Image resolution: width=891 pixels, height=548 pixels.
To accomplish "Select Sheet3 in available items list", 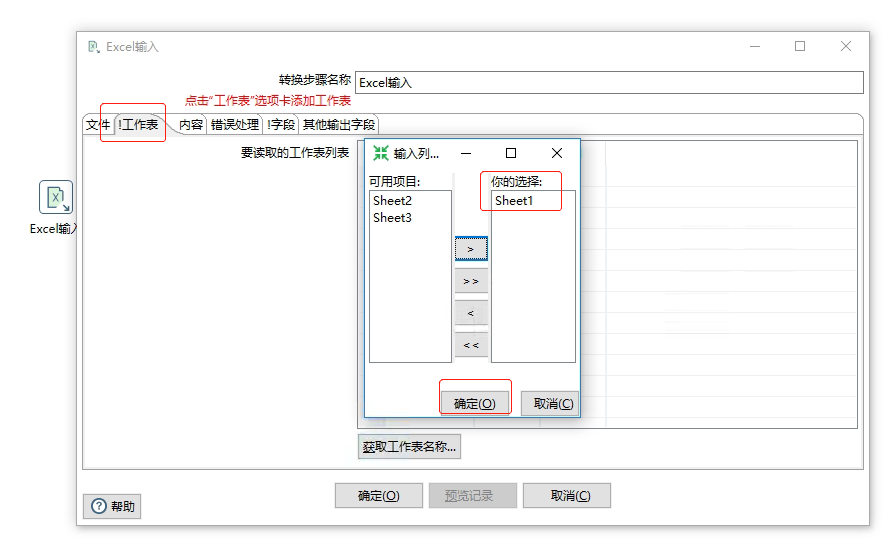I will pyautogui.click(x=392, y=218).
